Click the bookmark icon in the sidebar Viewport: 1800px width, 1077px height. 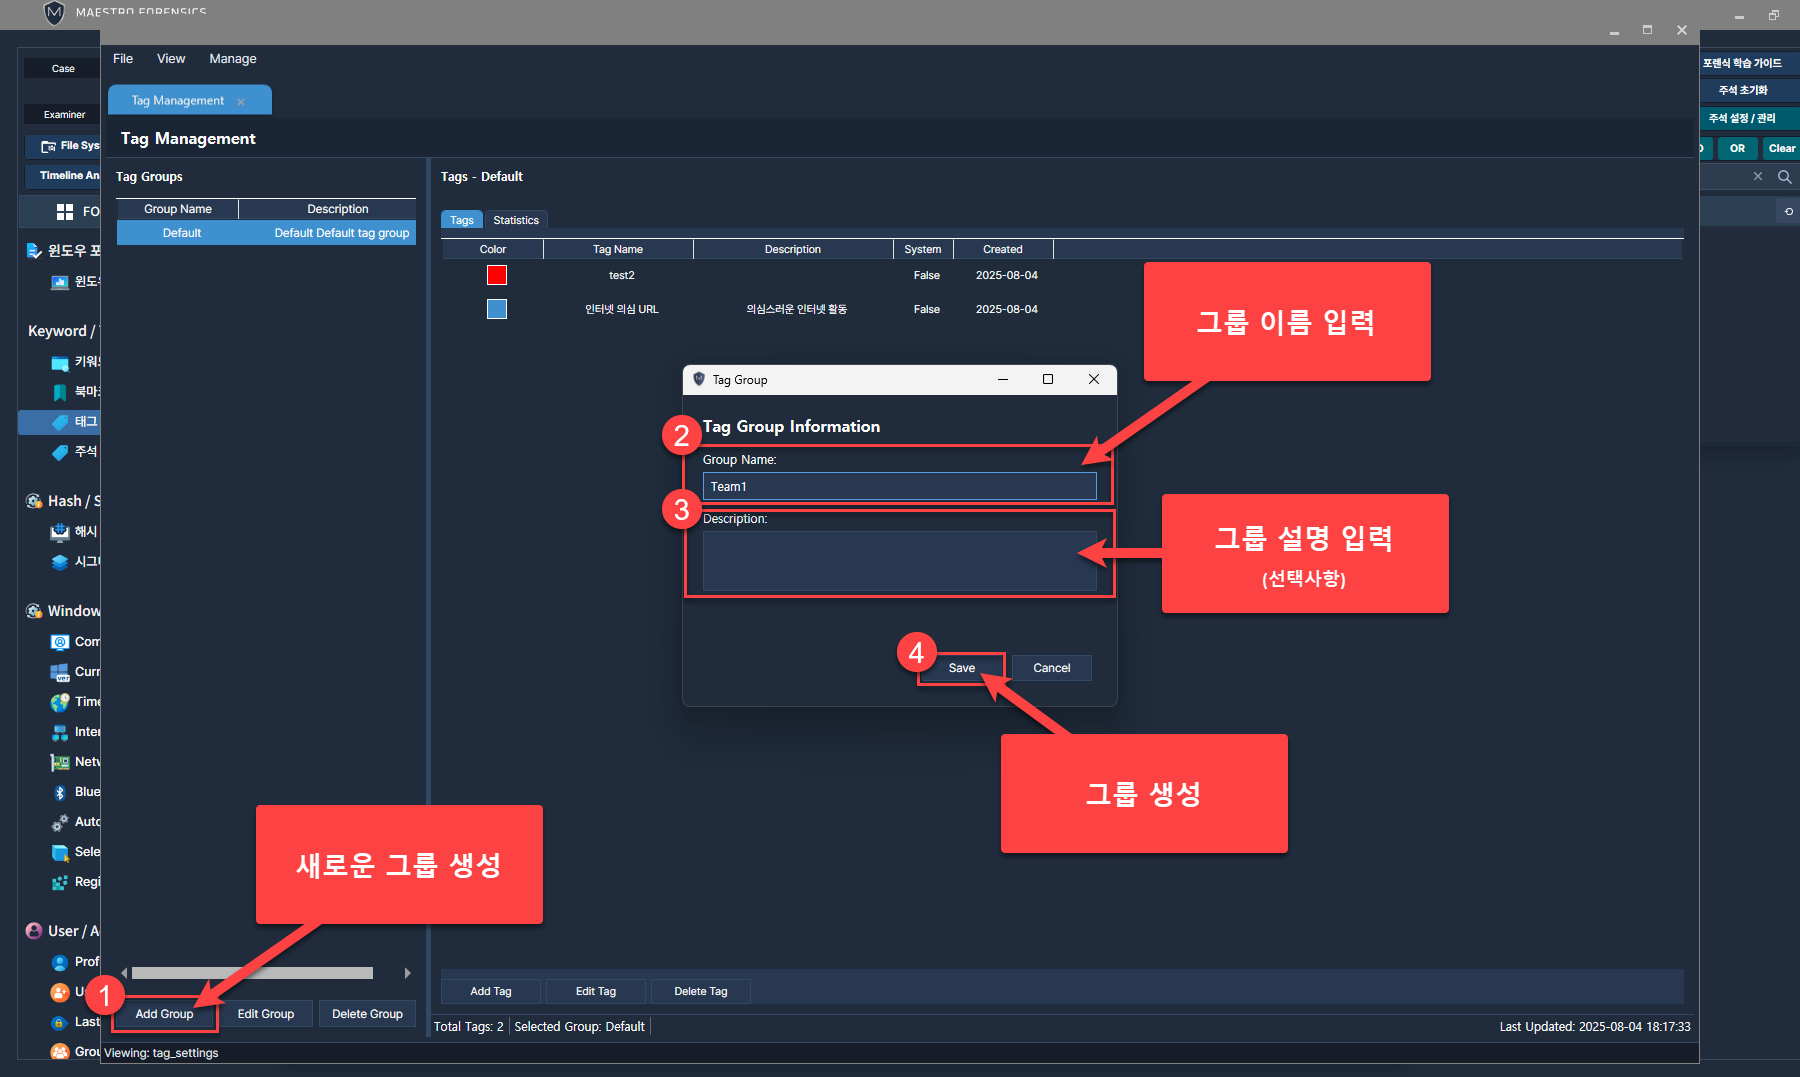(60, 392)
